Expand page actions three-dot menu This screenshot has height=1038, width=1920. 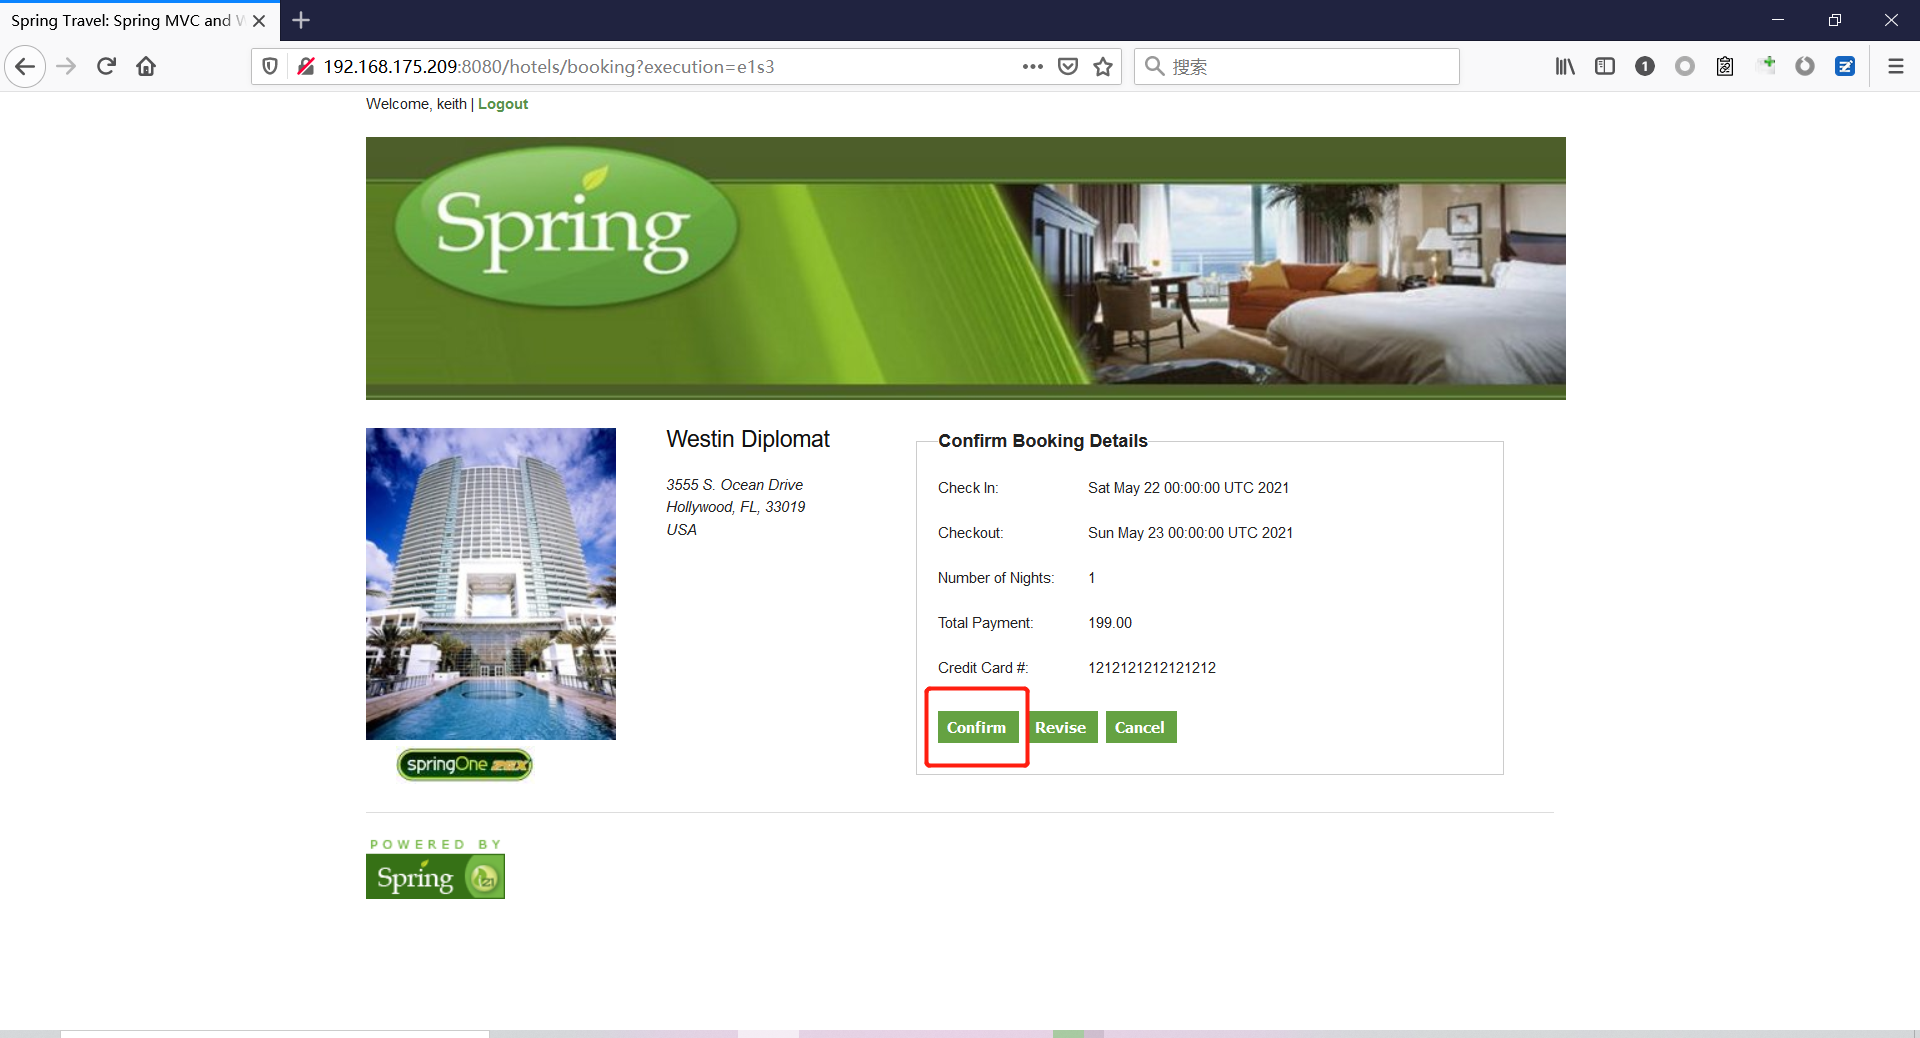(1032, 67)
